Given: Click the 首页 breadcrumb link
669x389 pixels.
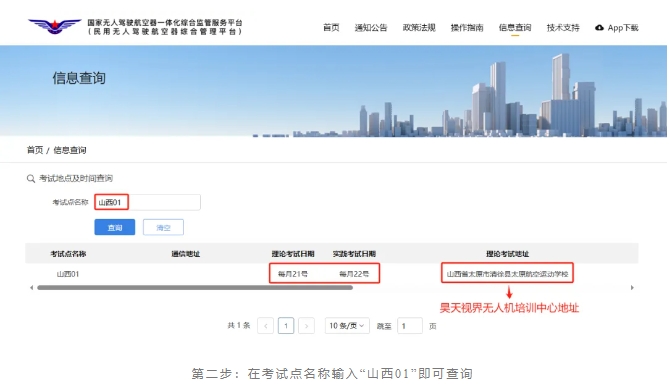Looking at the screenshot, I should (x=35, y=150).
